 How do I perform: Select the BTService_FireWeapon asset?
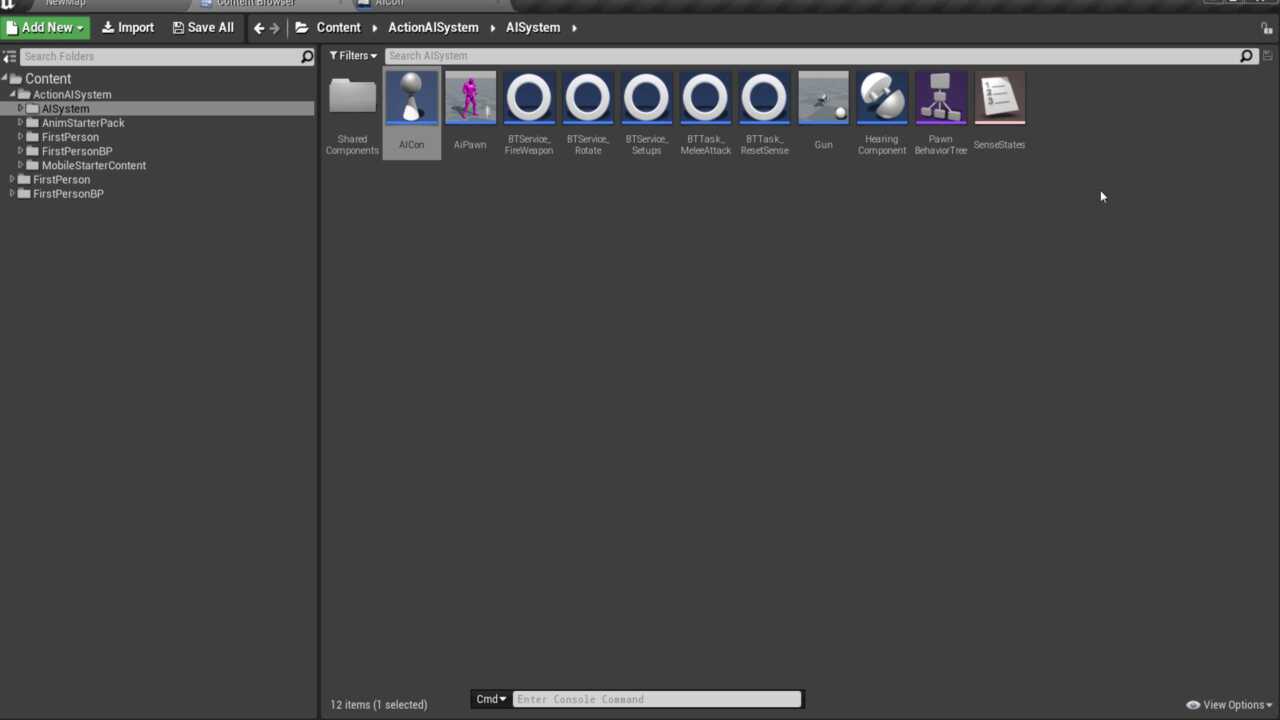coord(529,113)
